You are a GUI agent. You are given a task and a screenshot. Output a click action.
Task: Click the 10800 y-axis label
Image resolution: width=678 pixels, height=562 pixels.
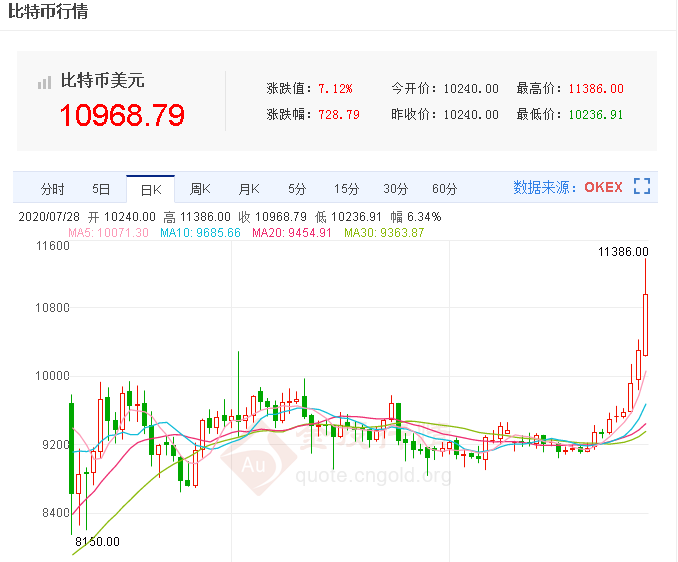click(52, 308)
